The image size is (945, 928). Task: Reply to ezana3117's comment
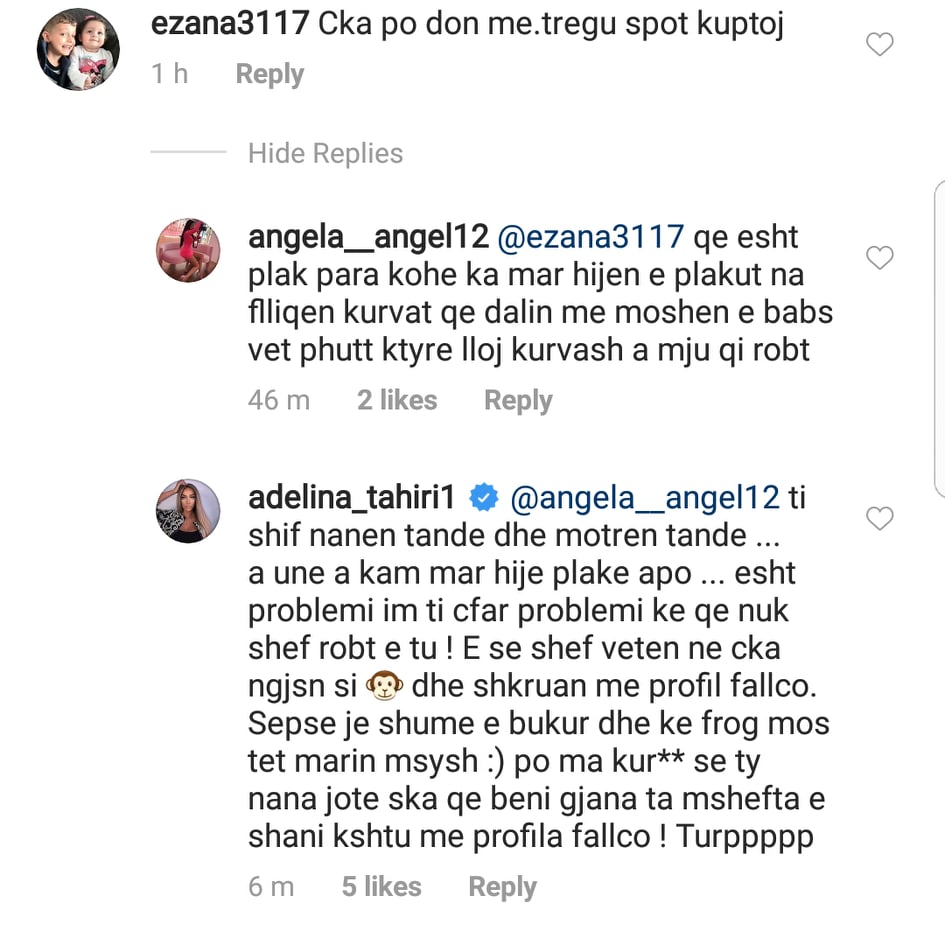pyautogui.click(x=269, y=75)
